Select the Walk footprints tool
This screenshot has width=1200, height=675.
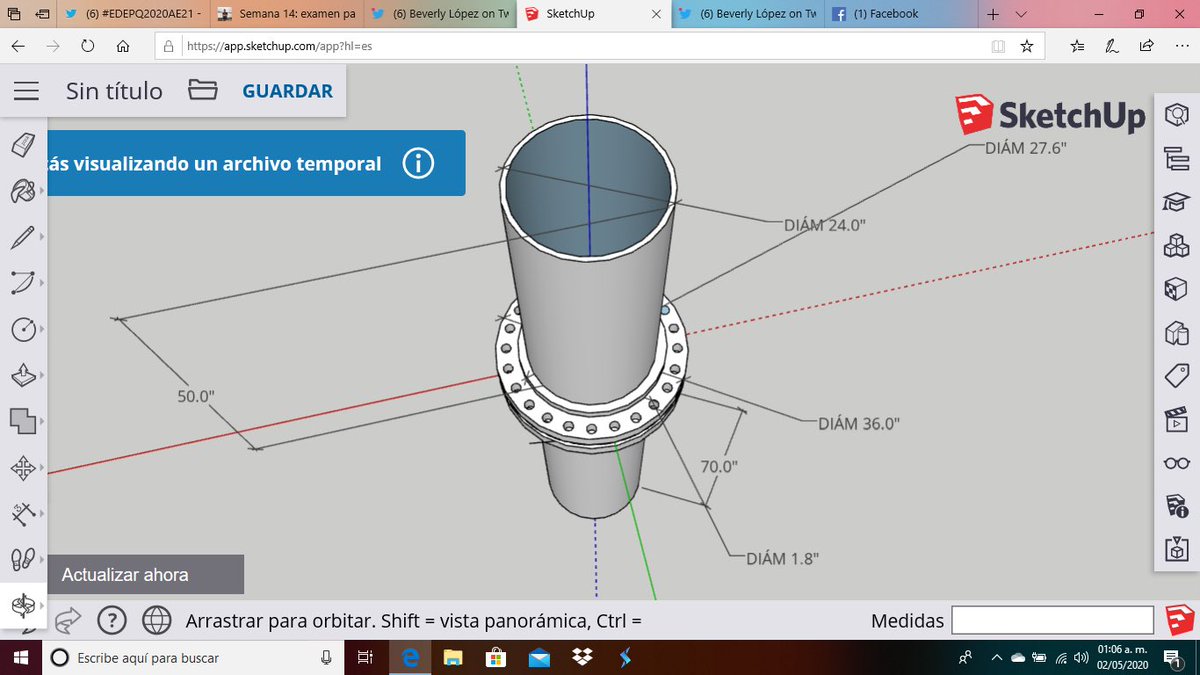[22, 560]
